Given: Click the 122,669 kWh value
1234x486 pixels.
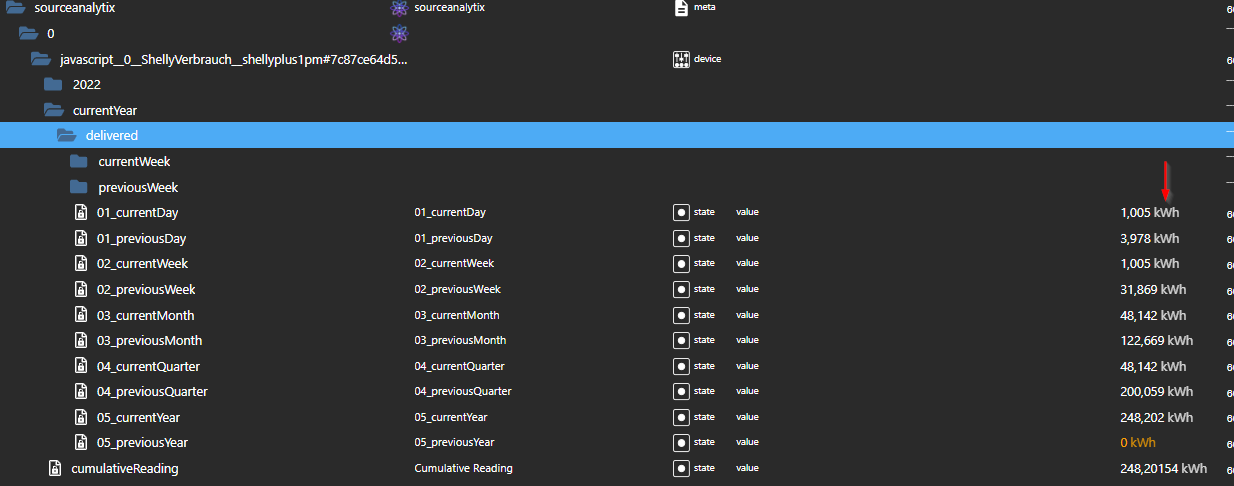Looking at the screenshot, I should [x=1157, y=340].
